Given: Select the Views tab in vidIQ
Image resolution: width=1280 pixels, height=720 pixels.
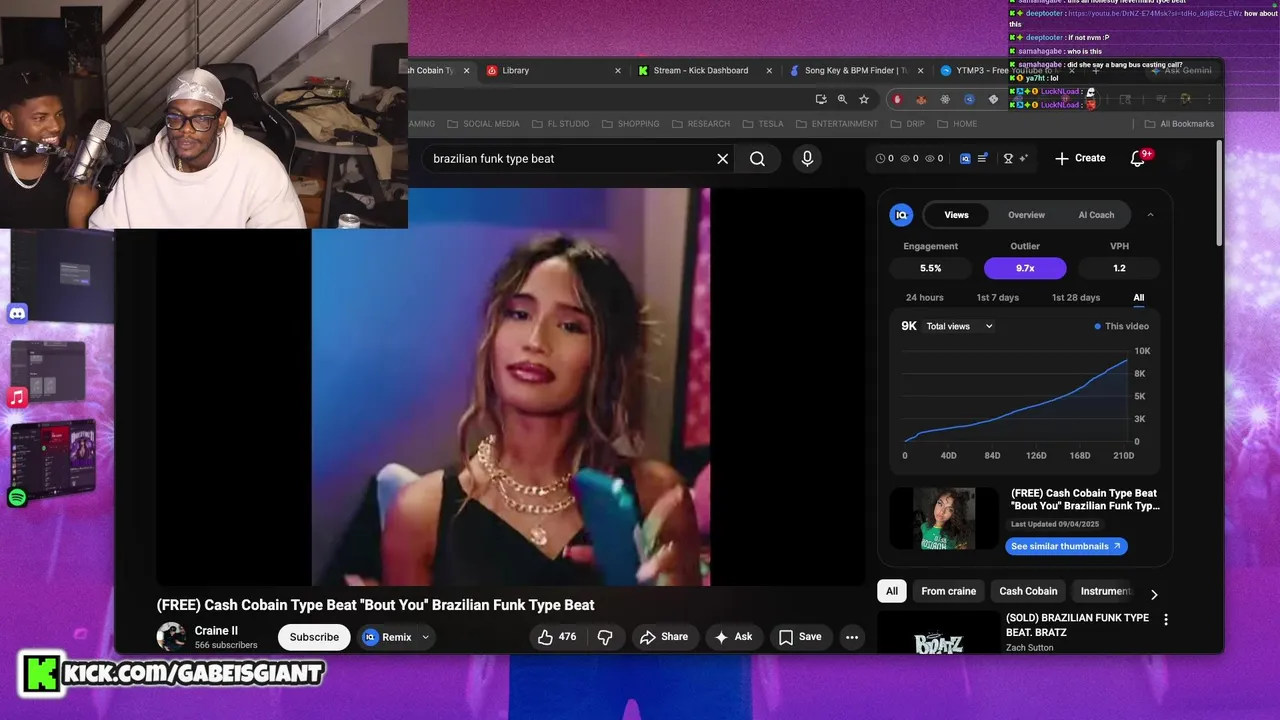Looking at the screenshot, I should [x=956, y=215].
